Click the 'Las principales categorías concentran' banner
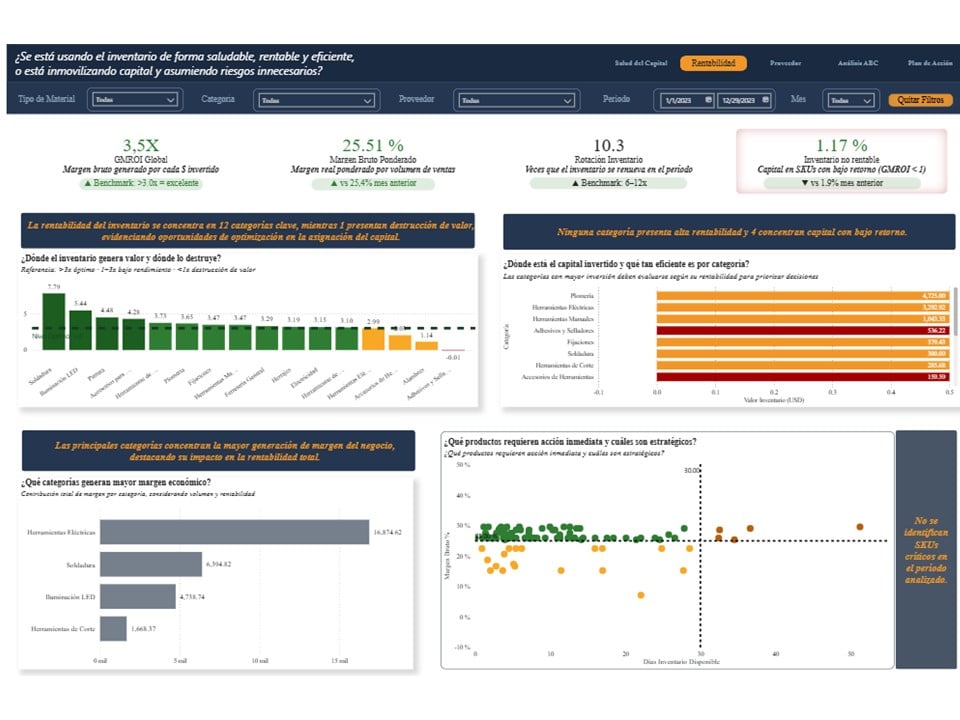960x720 pixels. pyautogui.click(x=219, y=451)
